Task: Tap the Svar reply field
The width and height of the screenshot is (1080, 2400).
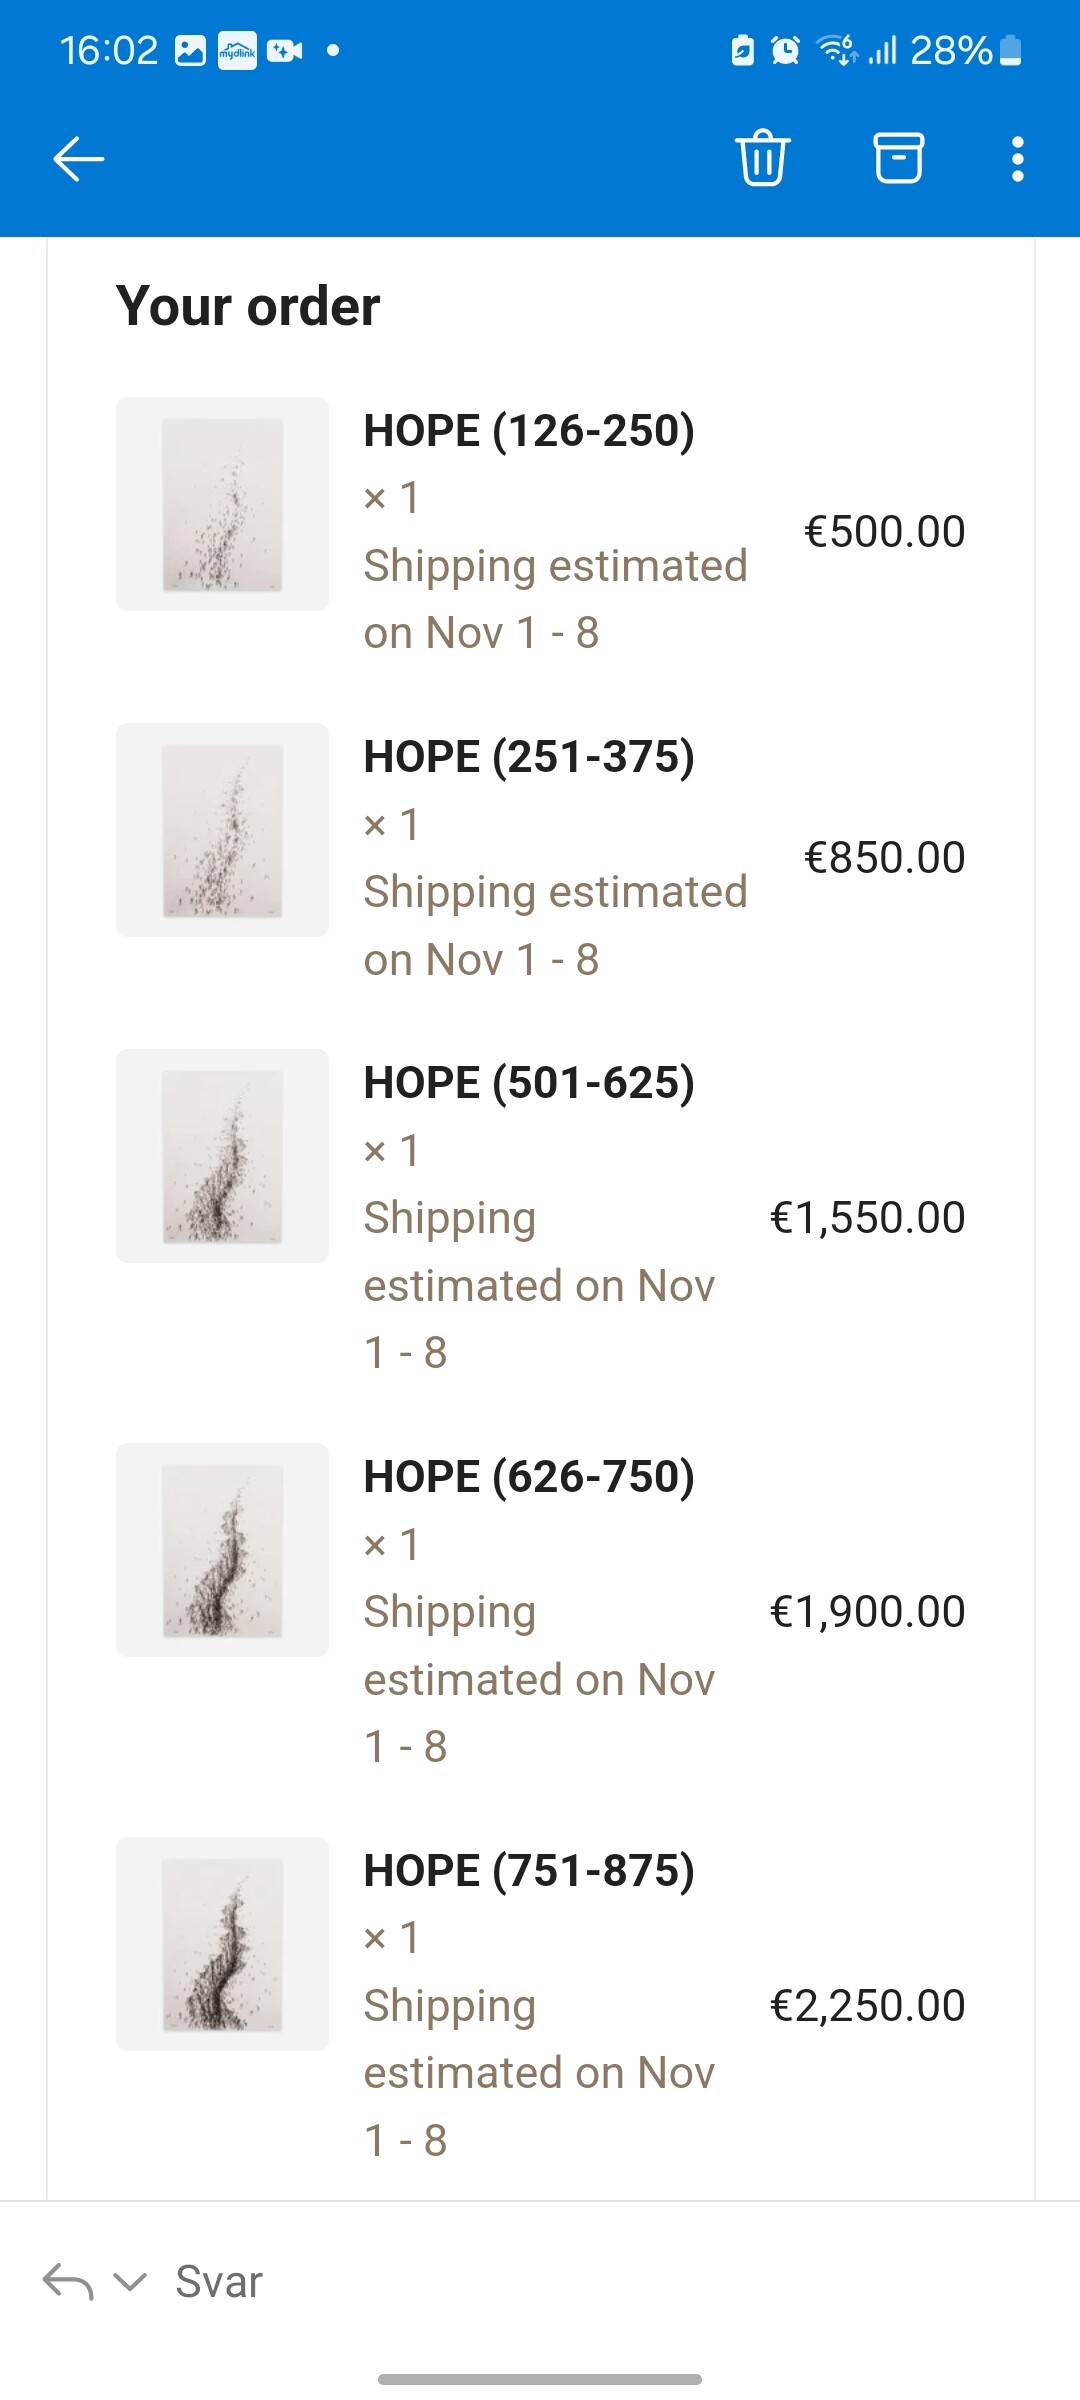Action: click(219, 2281)
